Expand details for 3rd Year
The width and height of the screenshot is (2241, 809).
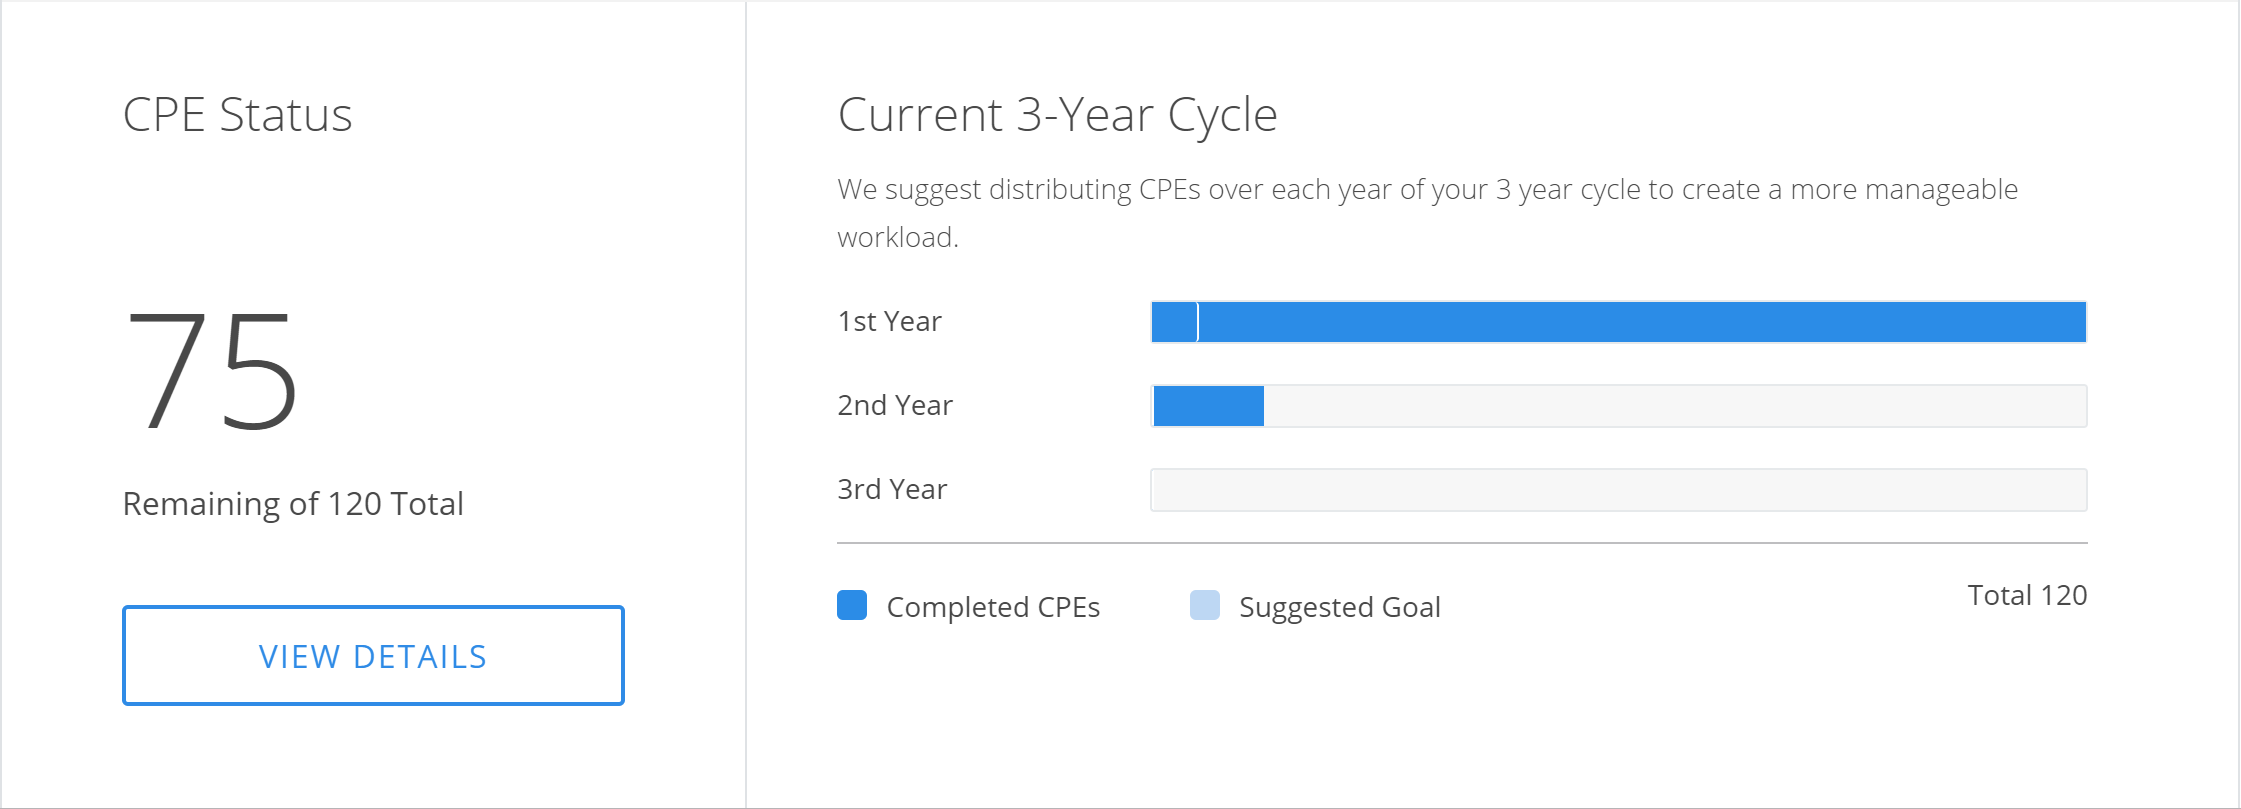tap(892, 489)
